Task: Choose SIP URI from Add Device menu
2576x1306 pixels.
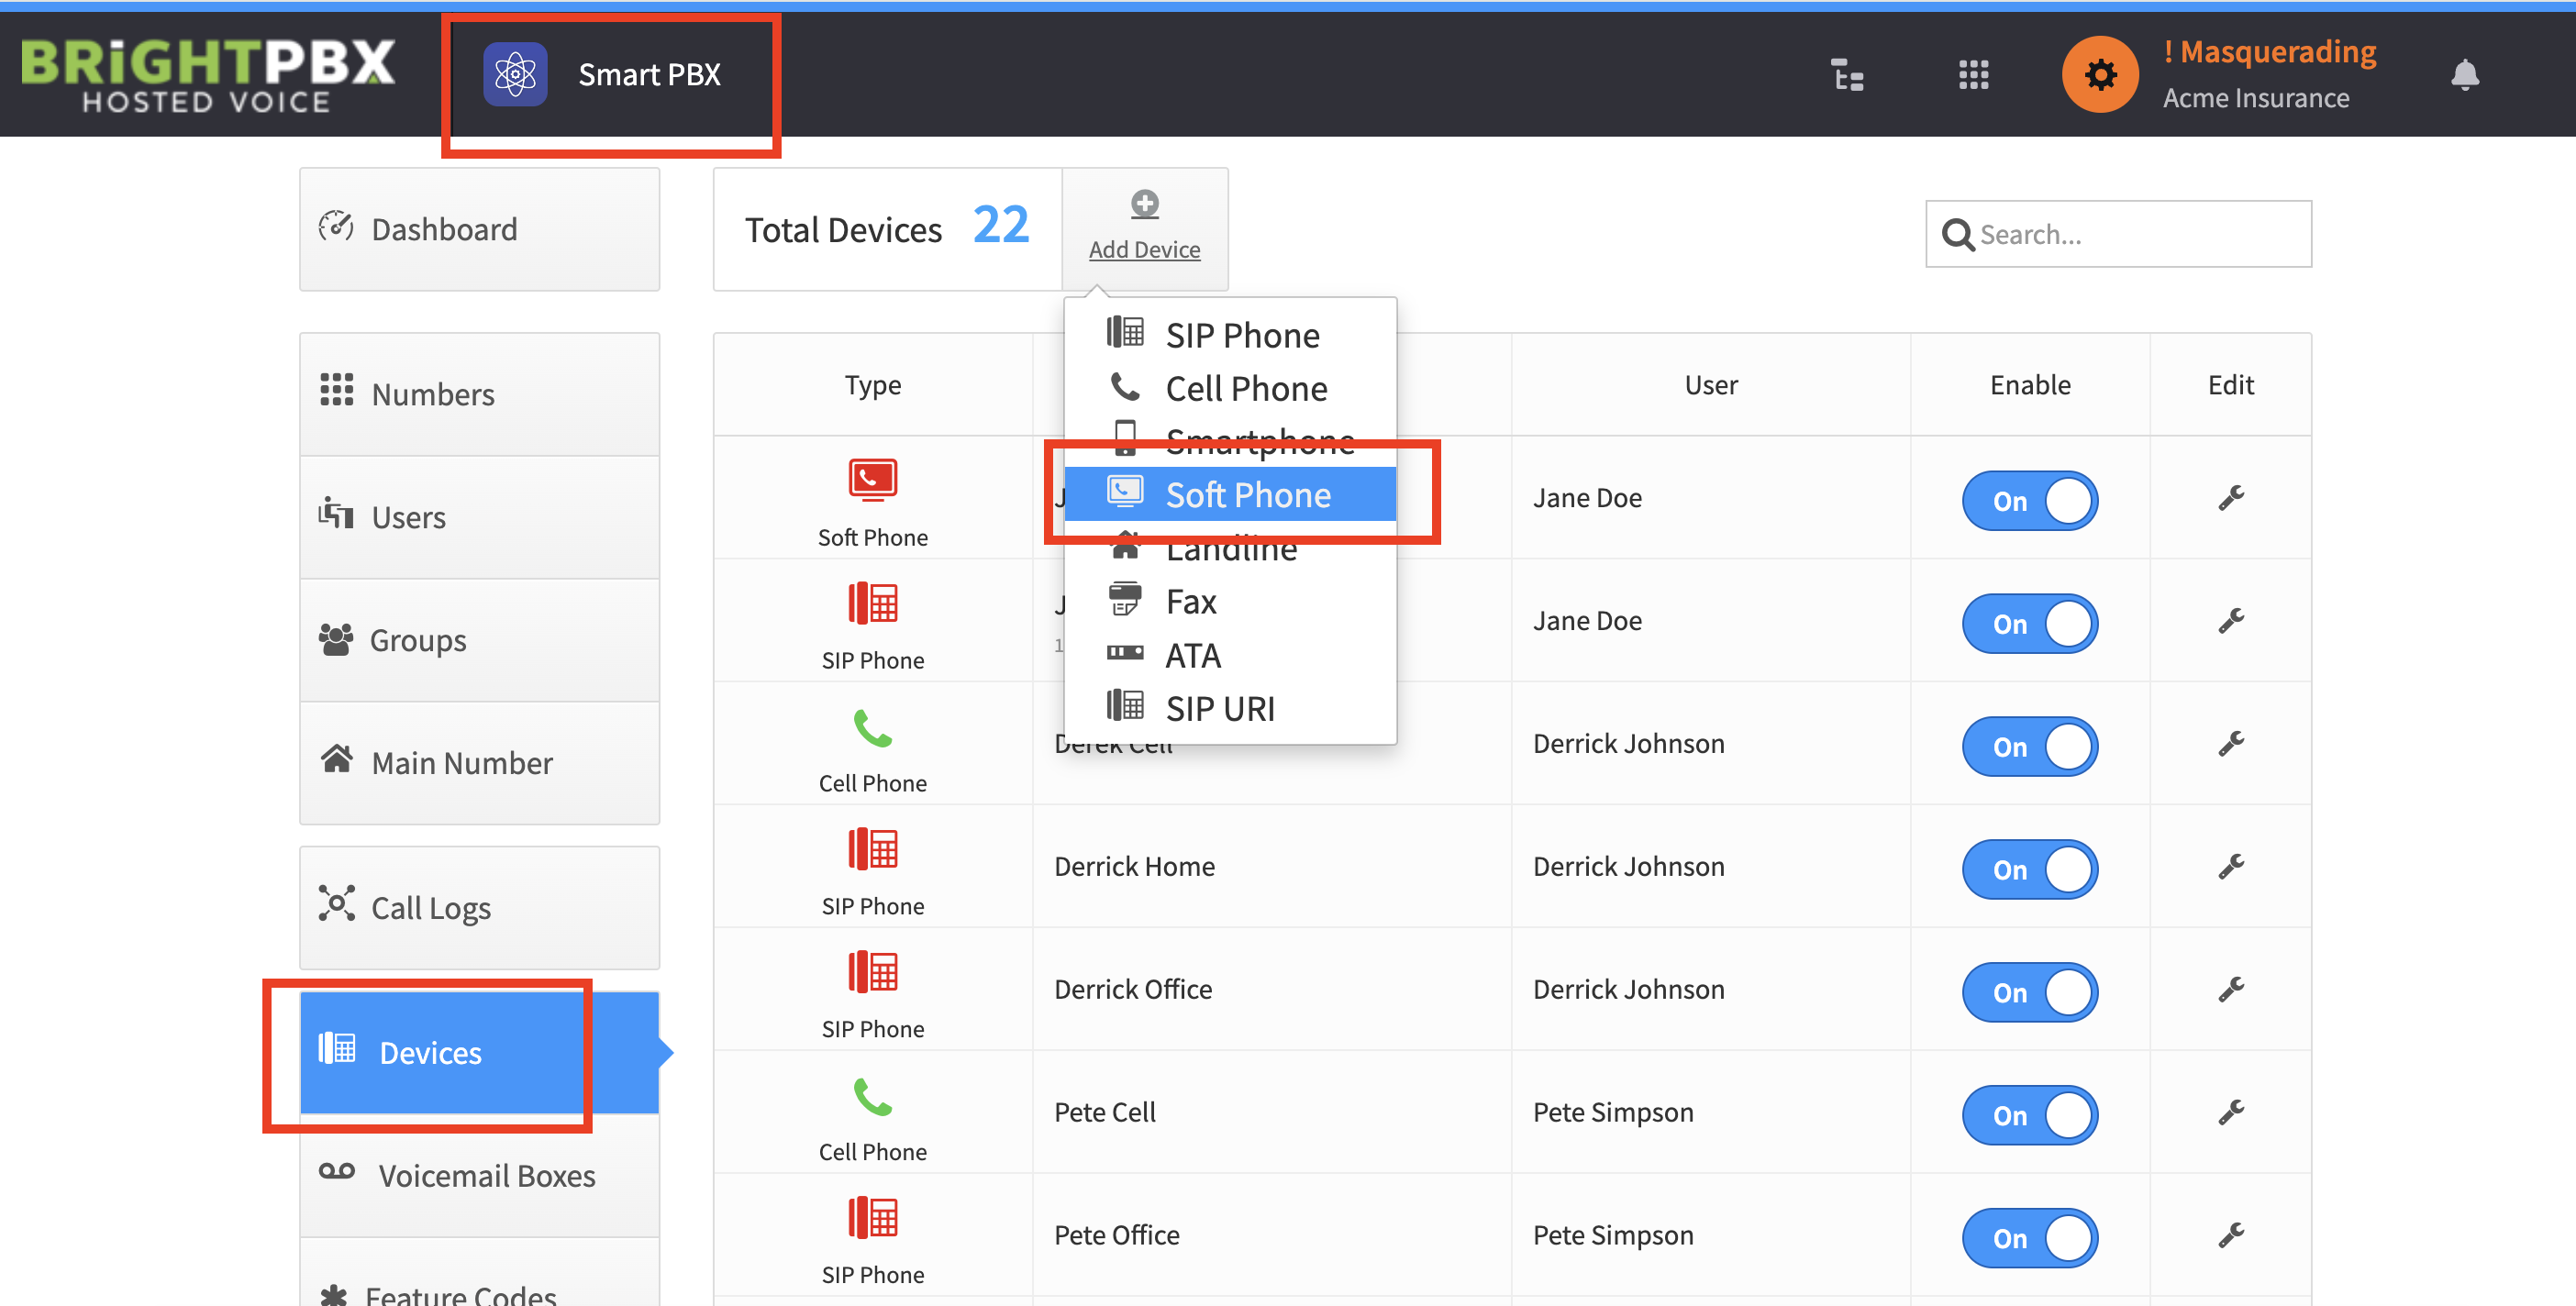Action: 1230,708
